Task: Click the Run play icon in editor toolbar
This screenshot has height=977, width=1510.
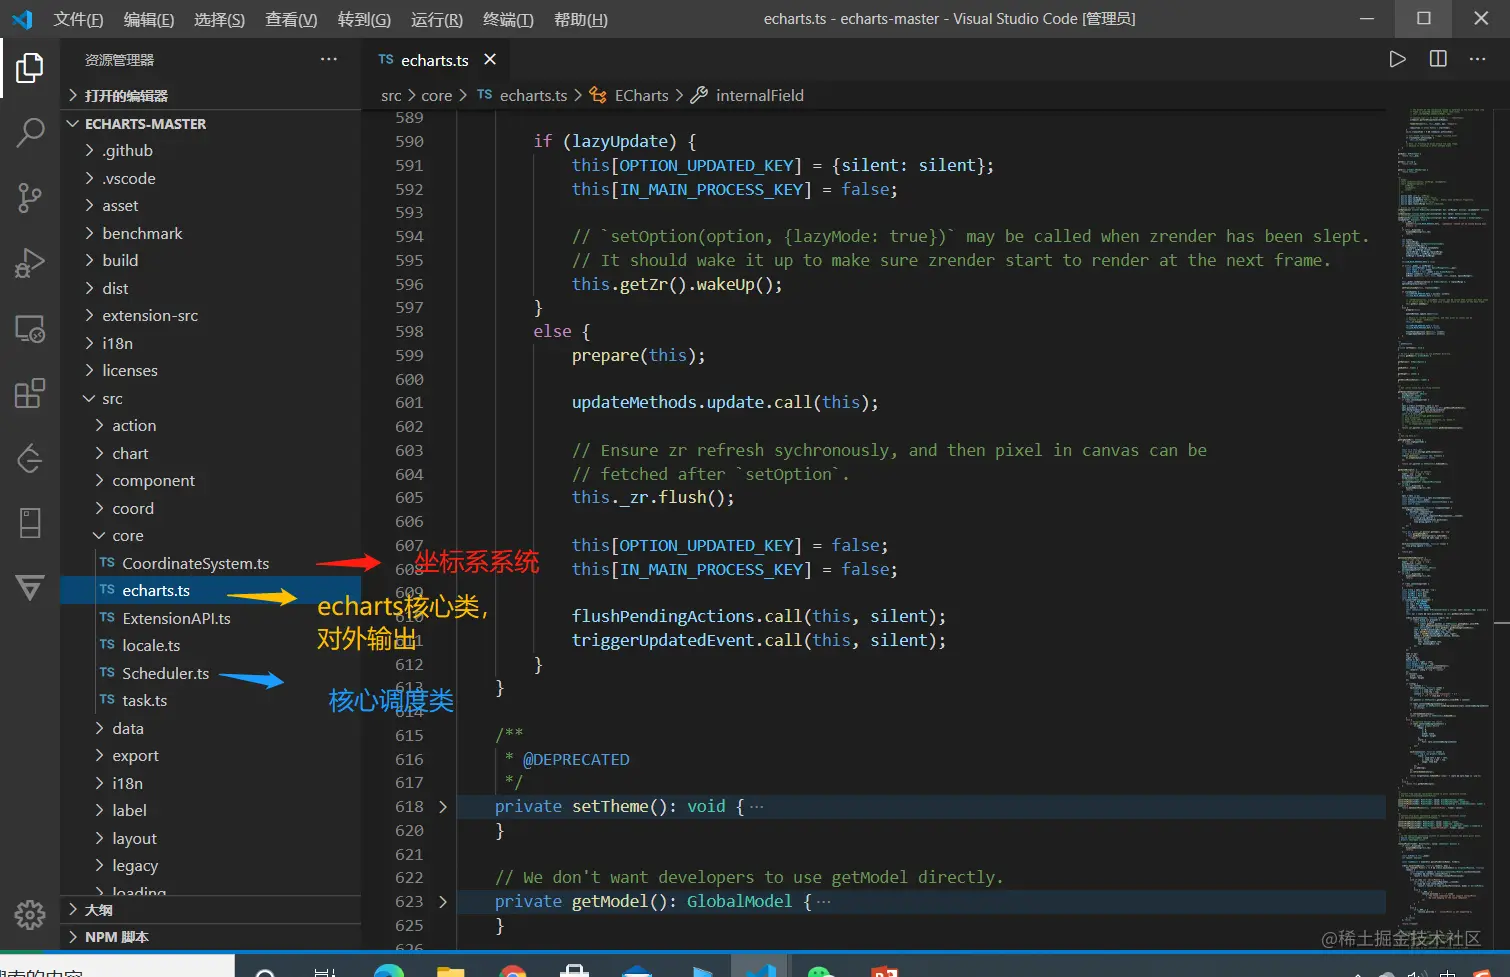Action: [x=1397, y=59]
